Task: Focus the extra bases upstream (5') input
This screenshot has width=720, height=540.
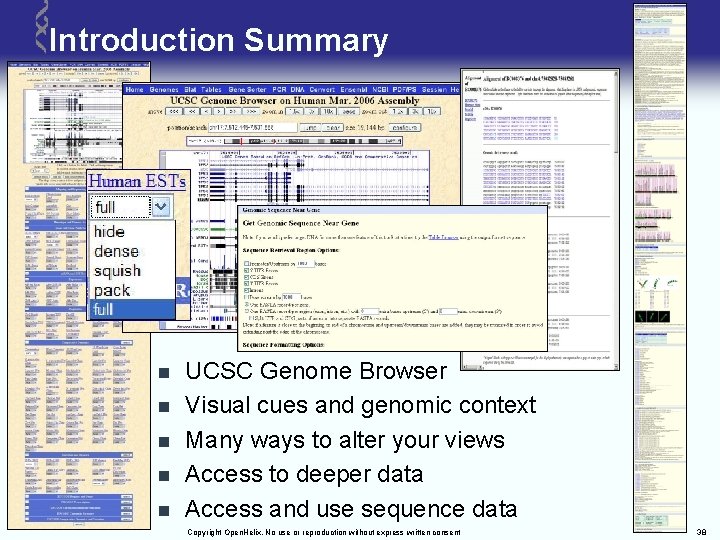Action: coord(370,311)
